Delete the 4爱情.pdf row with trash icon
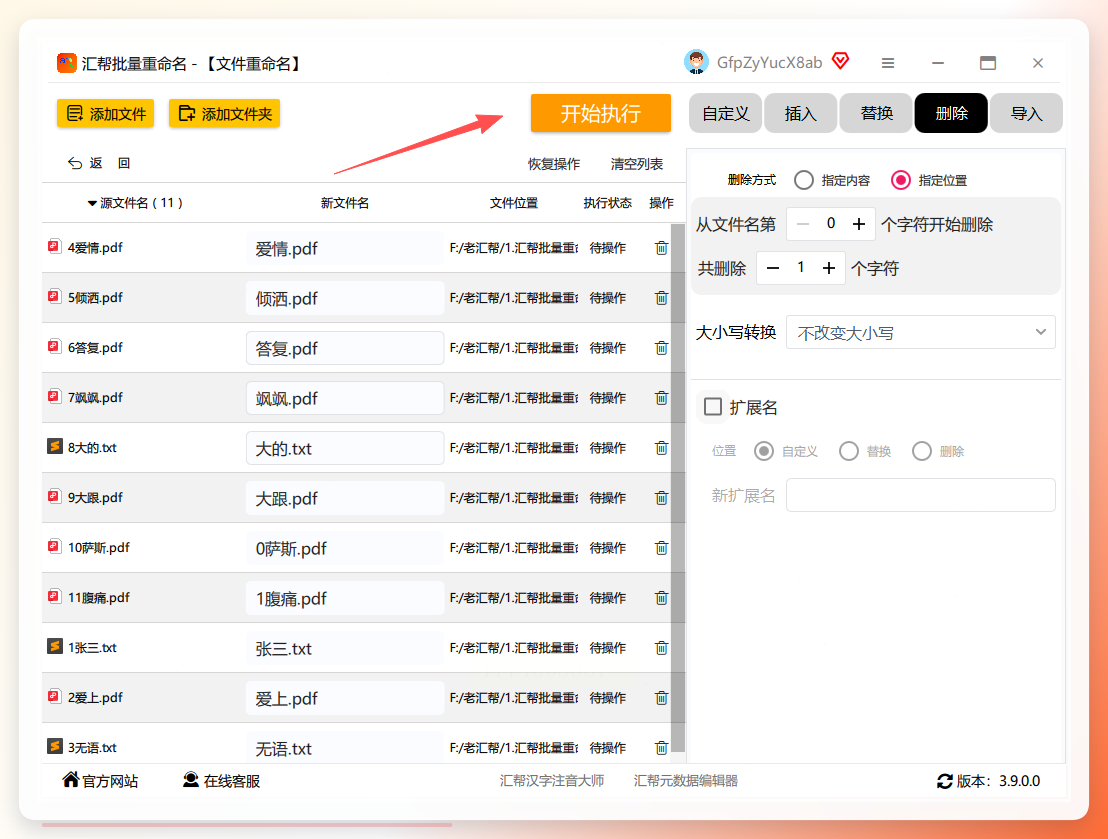Viewport: 1108px width, 839px height. (661, 248)
